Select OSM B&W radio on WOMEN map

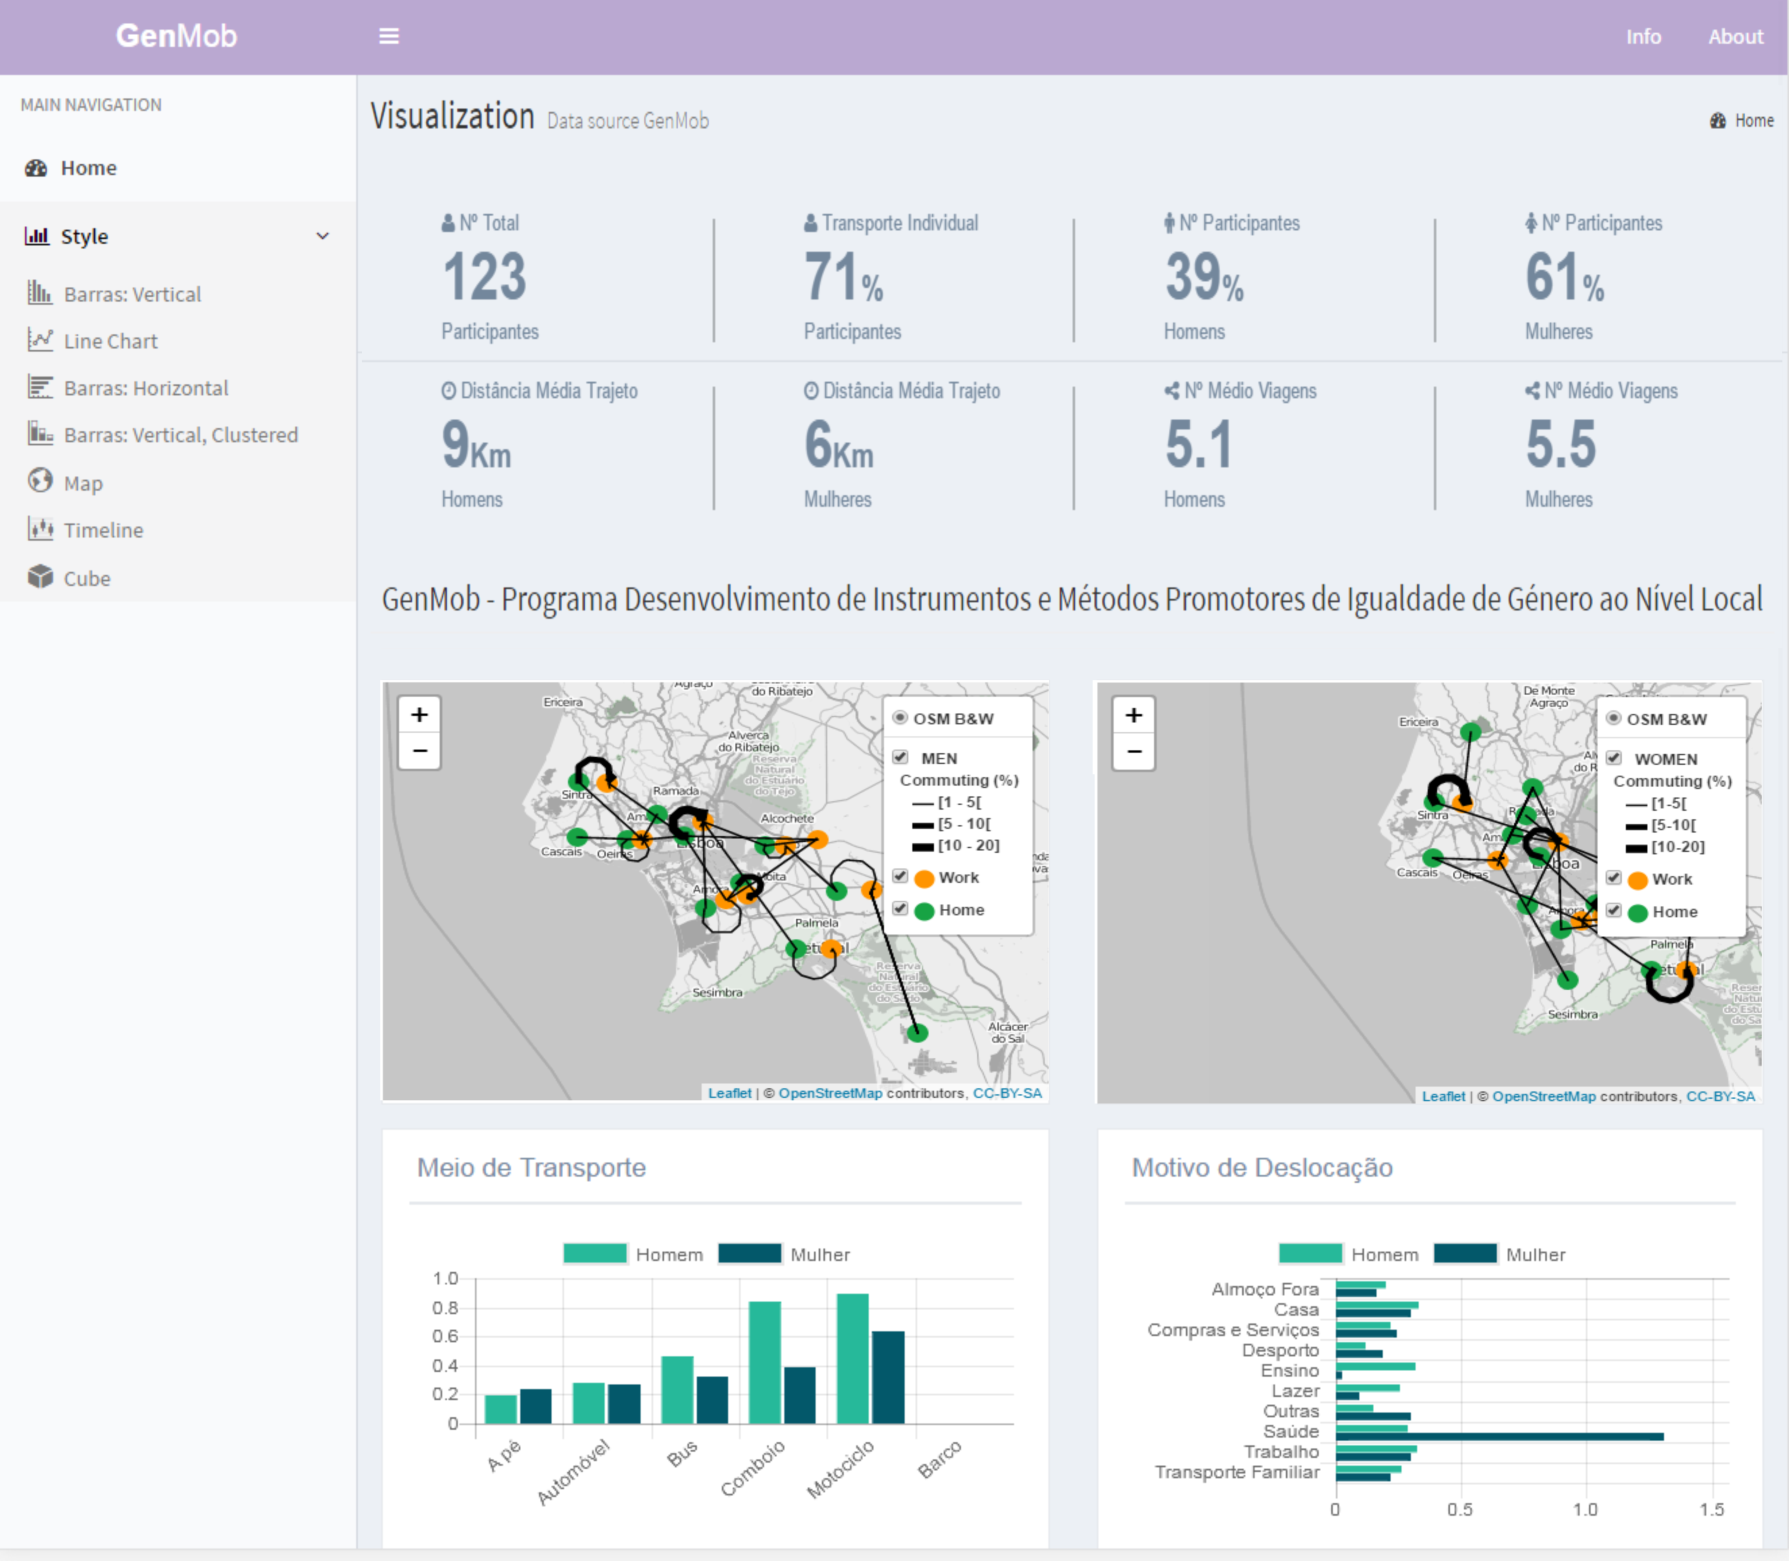[1614, 718]
